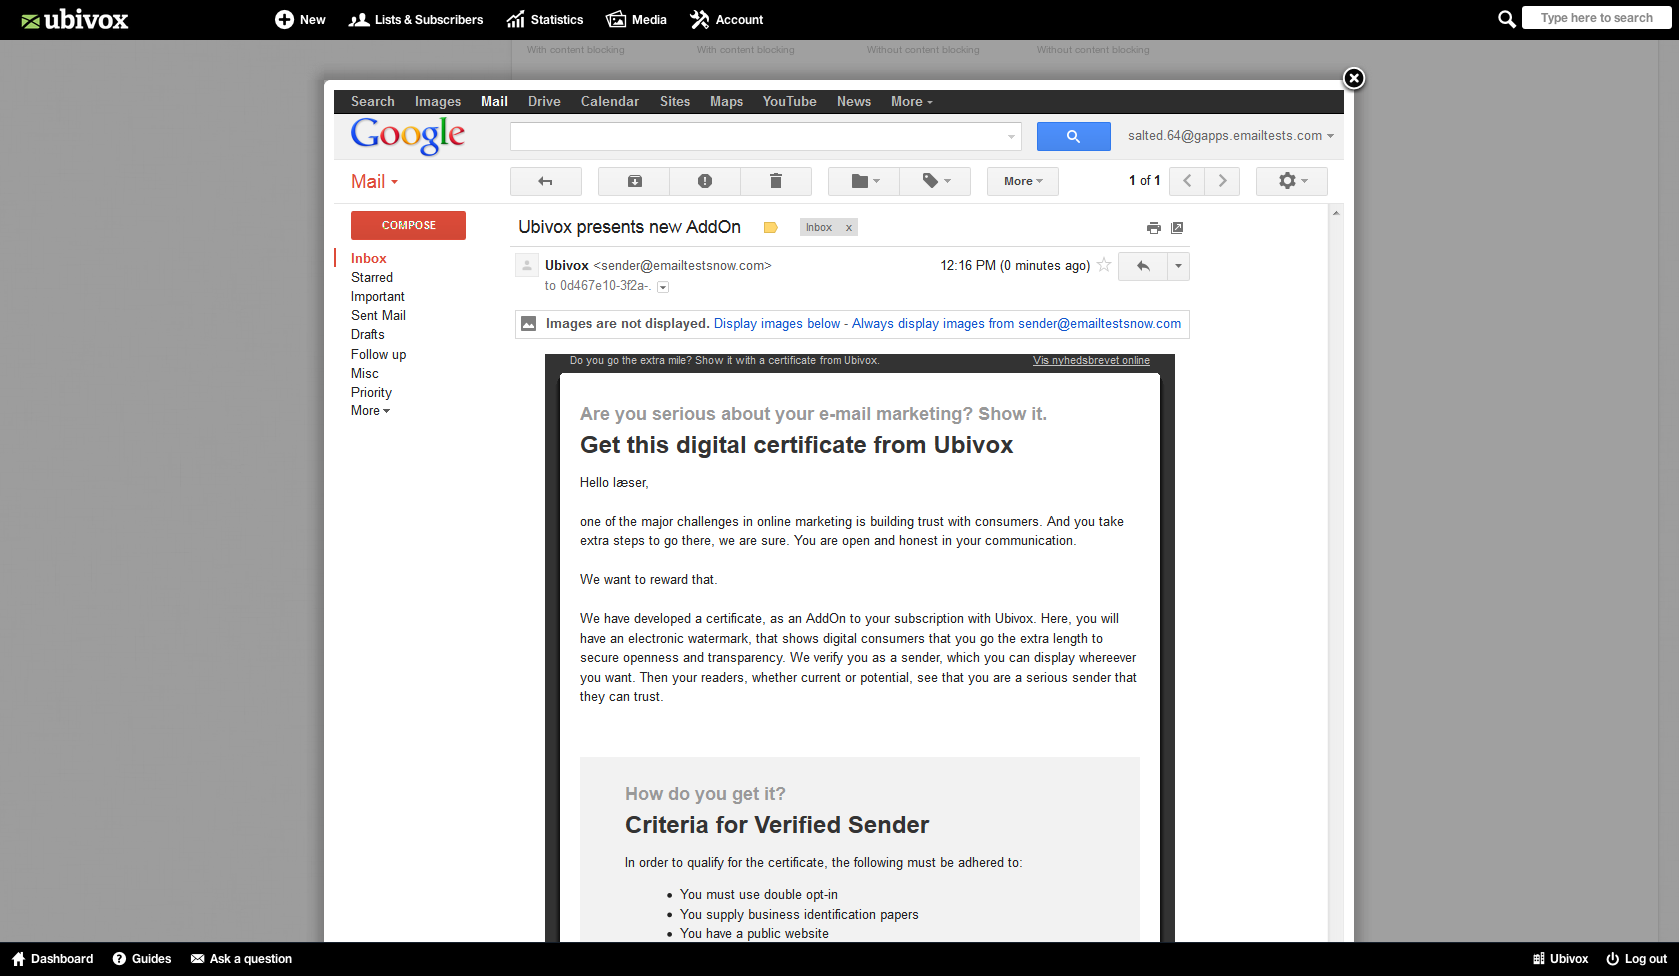Open the Move to folder dropdown
The width and height of the screenshot is (1679, 976).
[x=864, y=181]
